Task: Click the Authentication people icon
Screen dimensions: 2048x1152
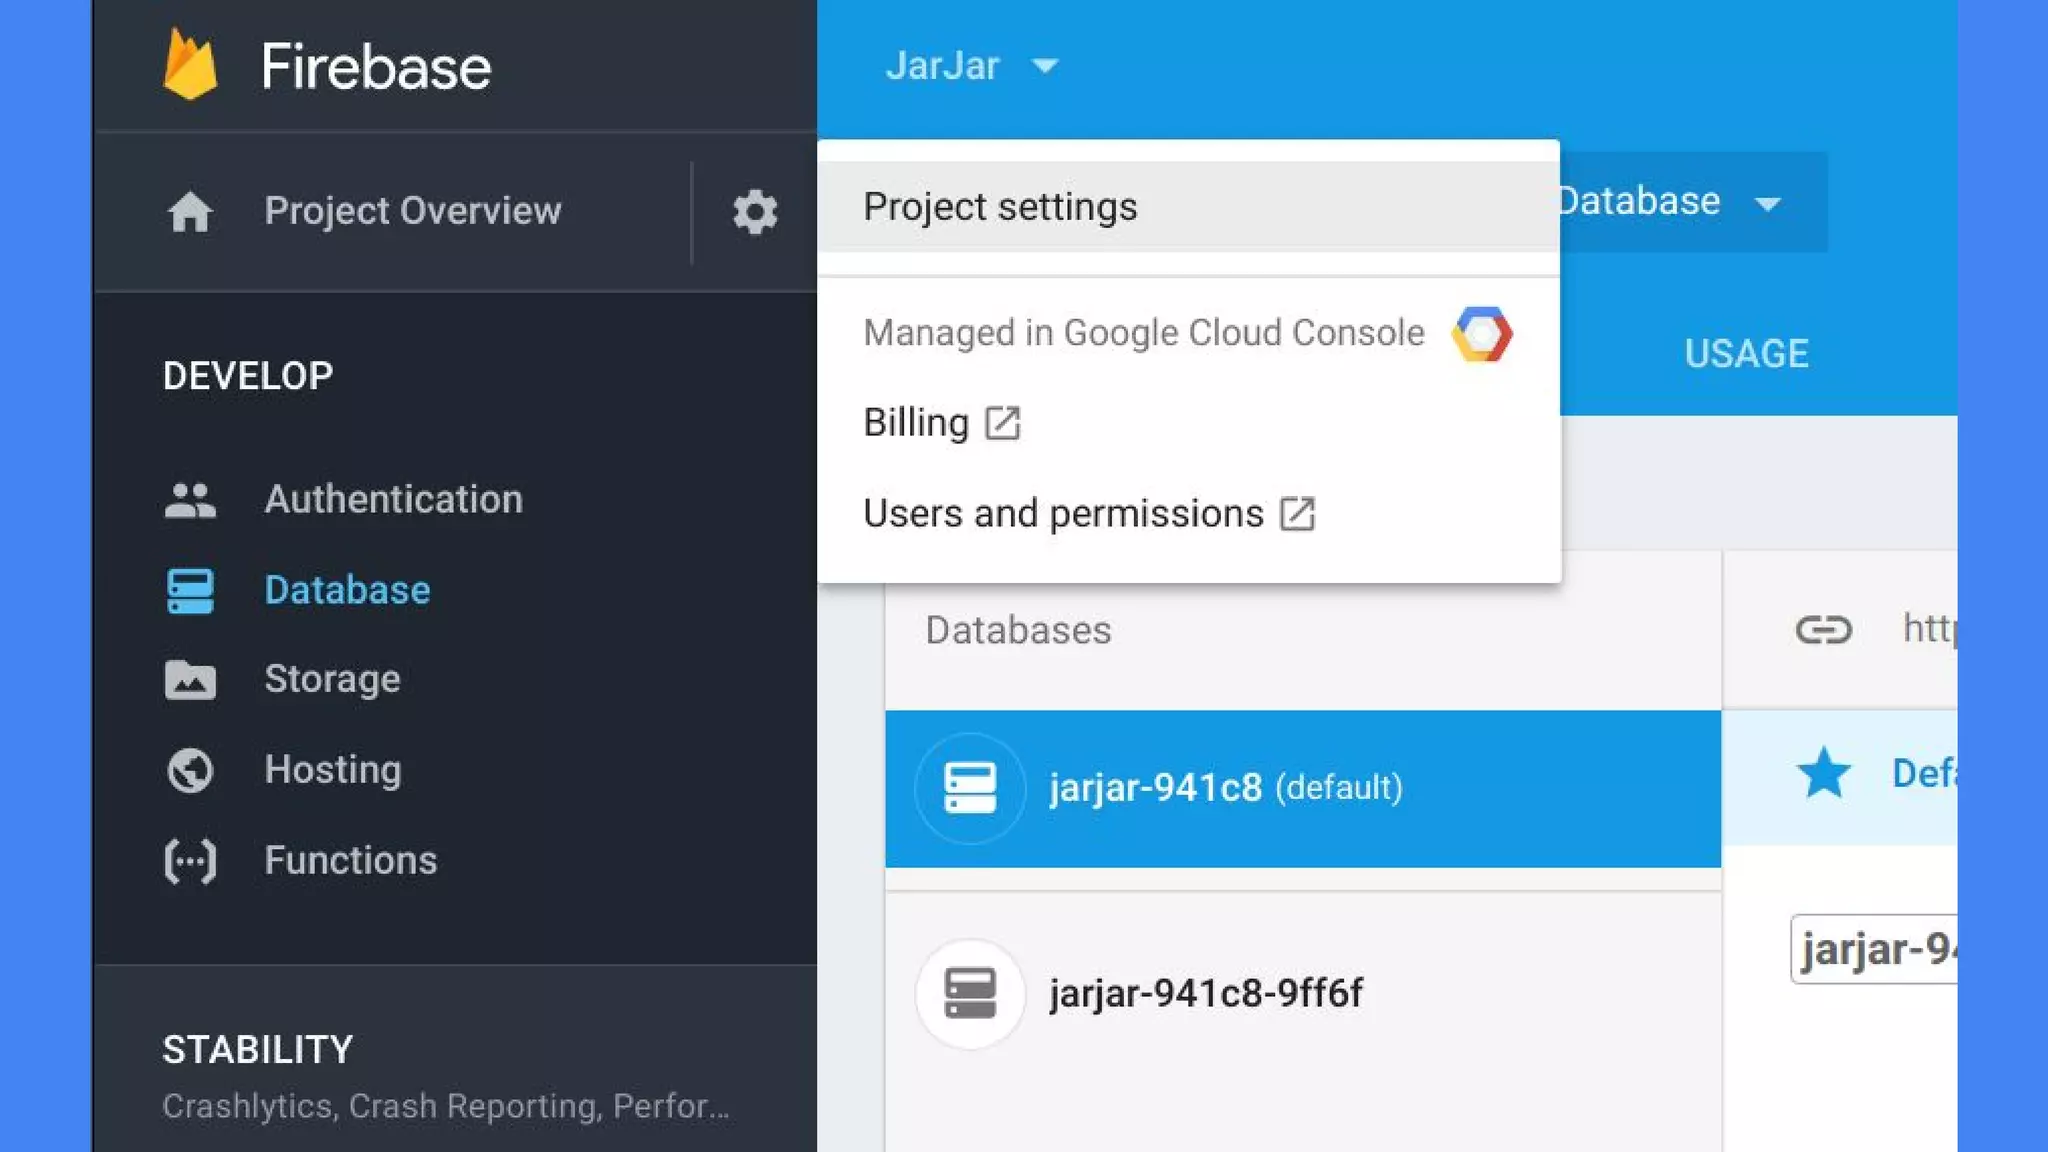Action: click(190, 500)
